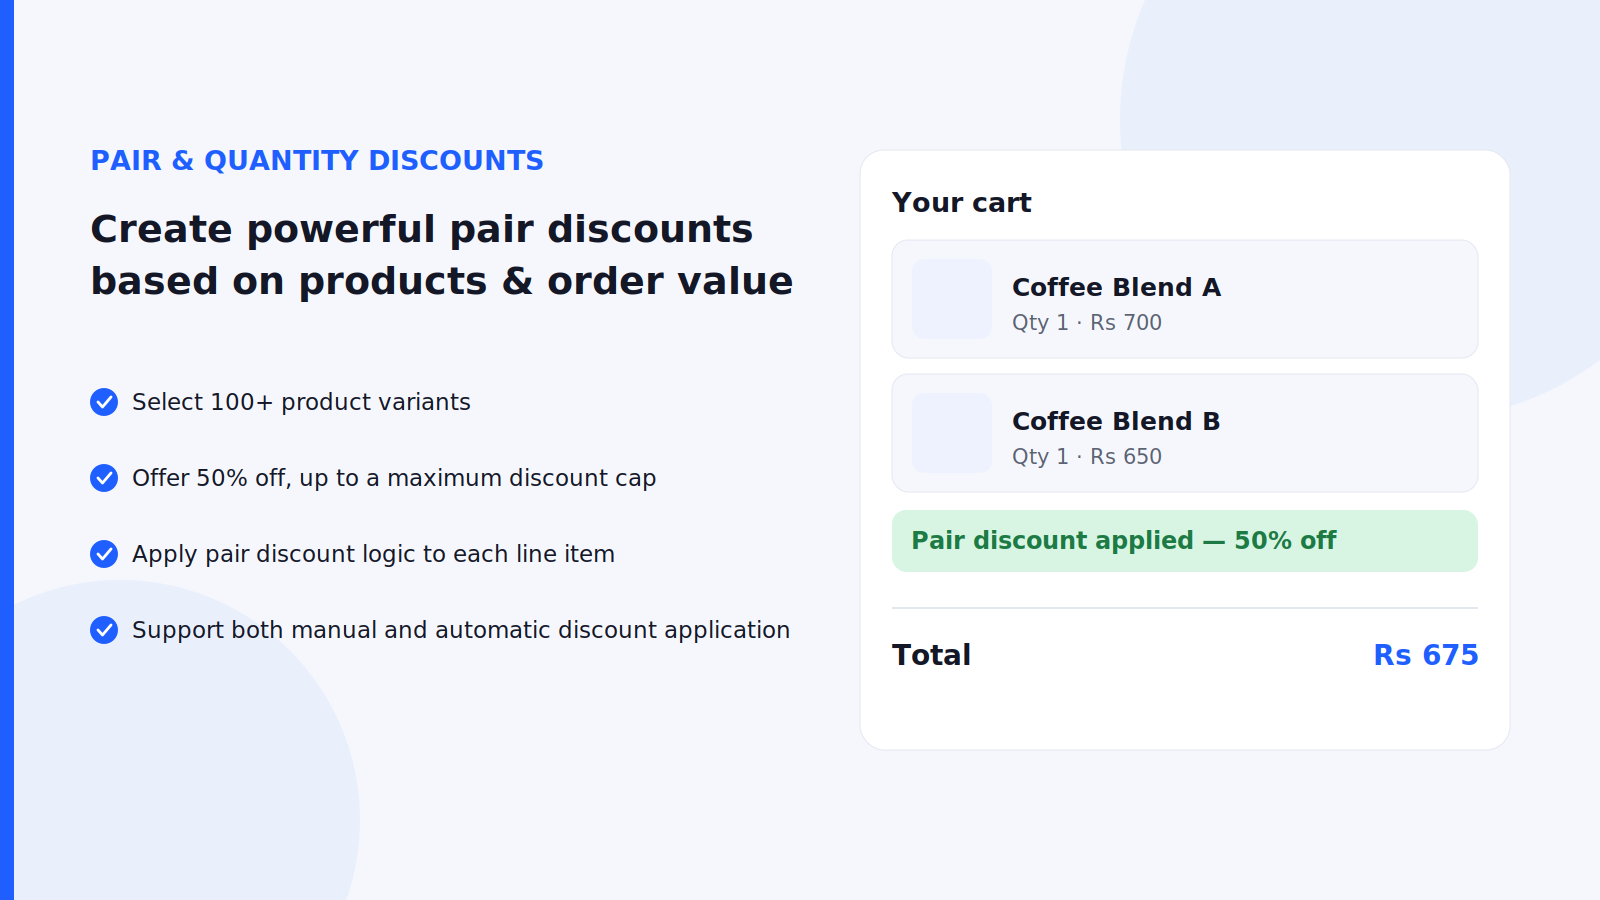1600x900 pixels.
Task: Click the Pair discount applied 50% off banner
Action: tap(1185, 541)
